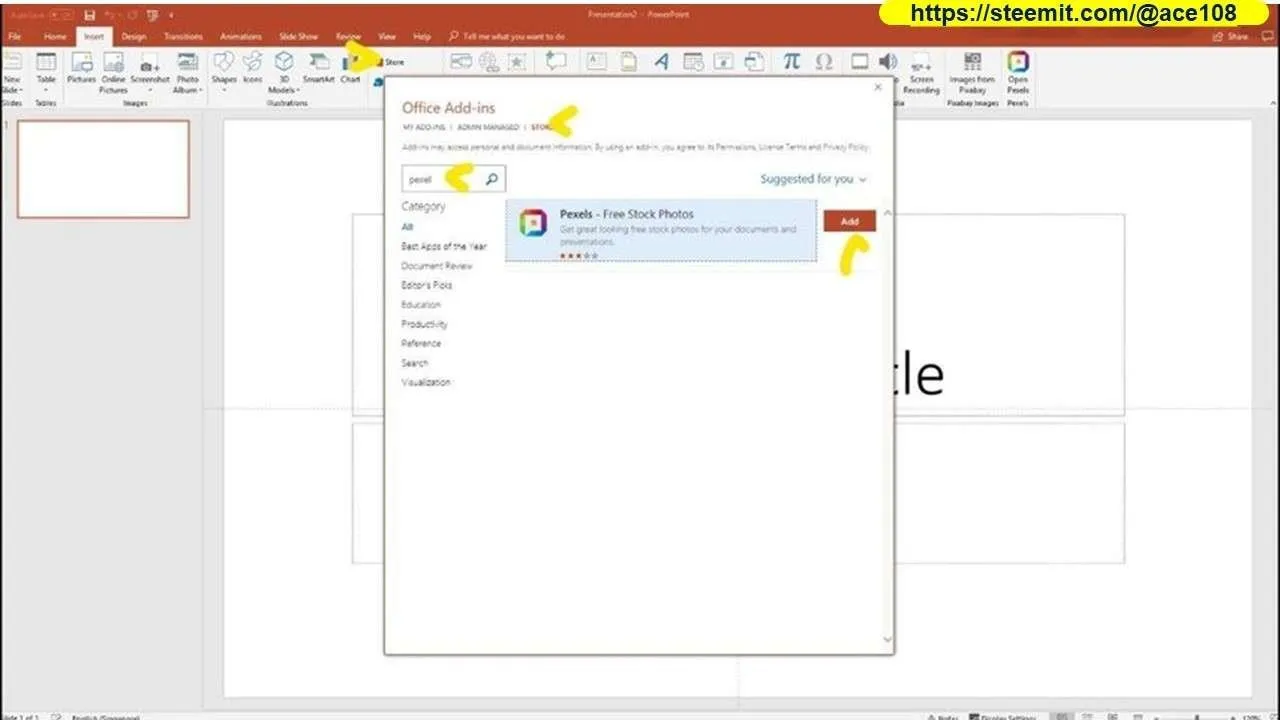Choose the Education category
Image resolution: width=1280 pixels, height=720 pixels.
pos(421,305)
